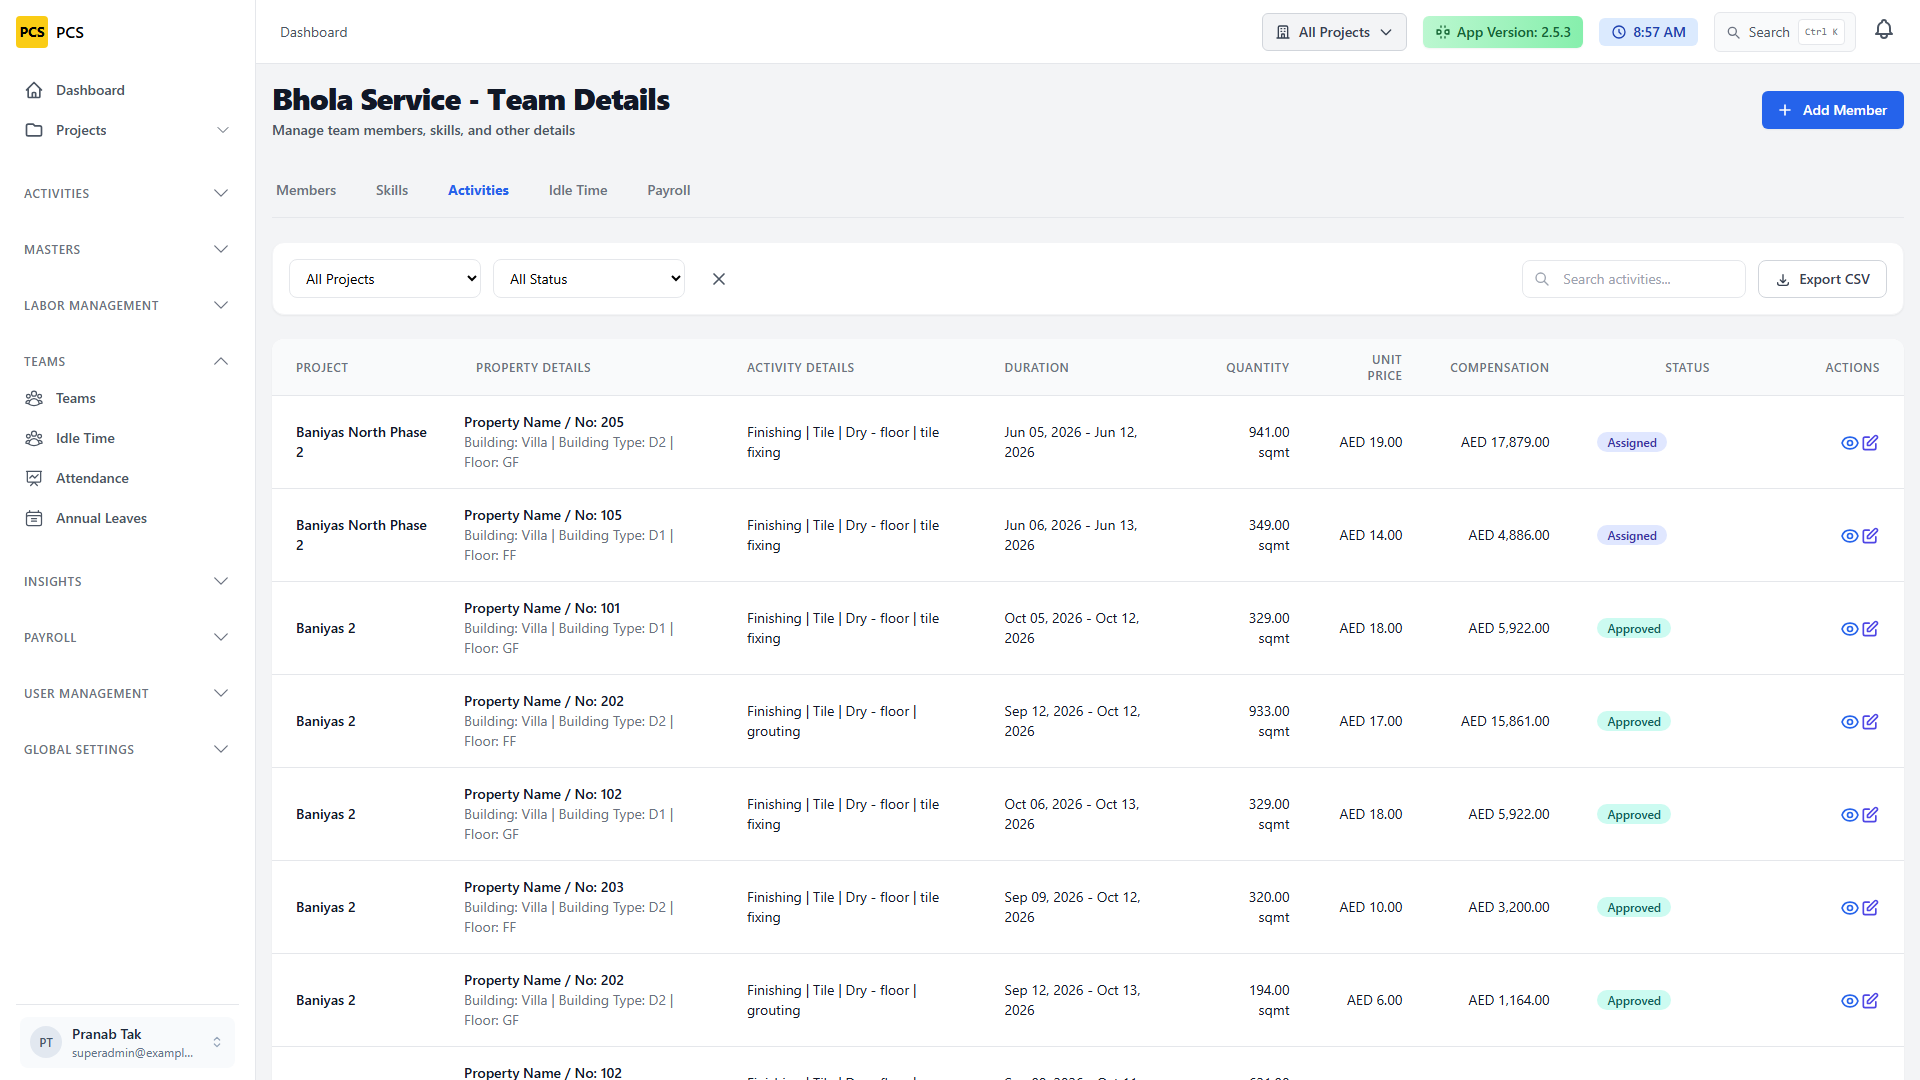The height and width of the screenshot is (1080, 1920).
Task: Open the All Projects filter dropdown
Action: (x=385, y=279)
